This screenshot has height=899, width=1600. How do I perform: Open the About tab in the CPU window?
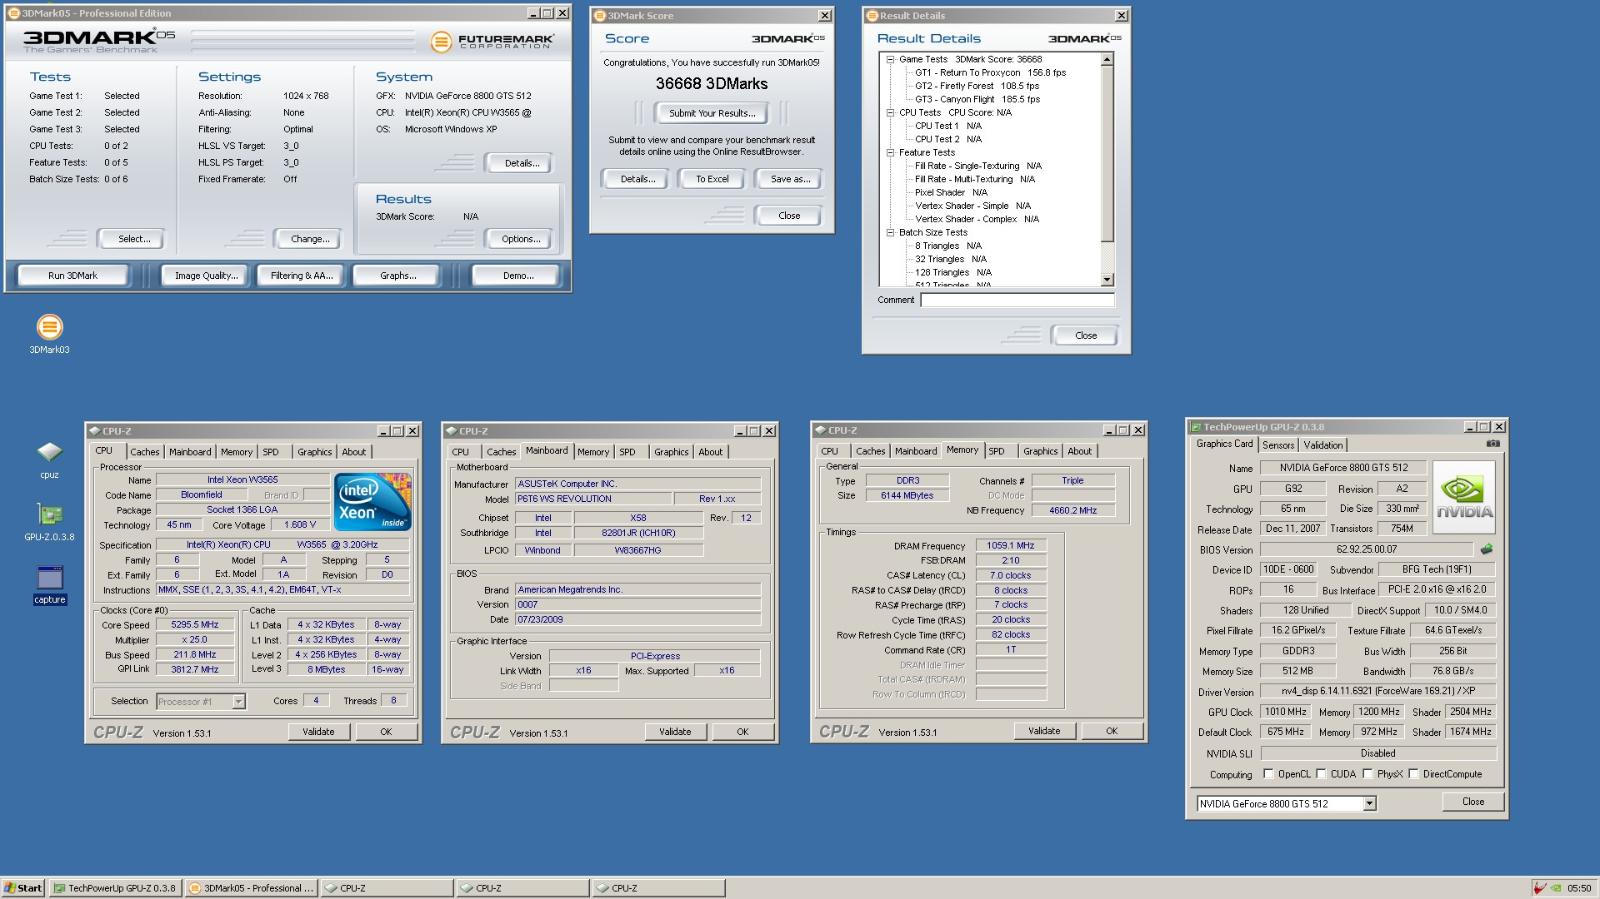[354, 452]
